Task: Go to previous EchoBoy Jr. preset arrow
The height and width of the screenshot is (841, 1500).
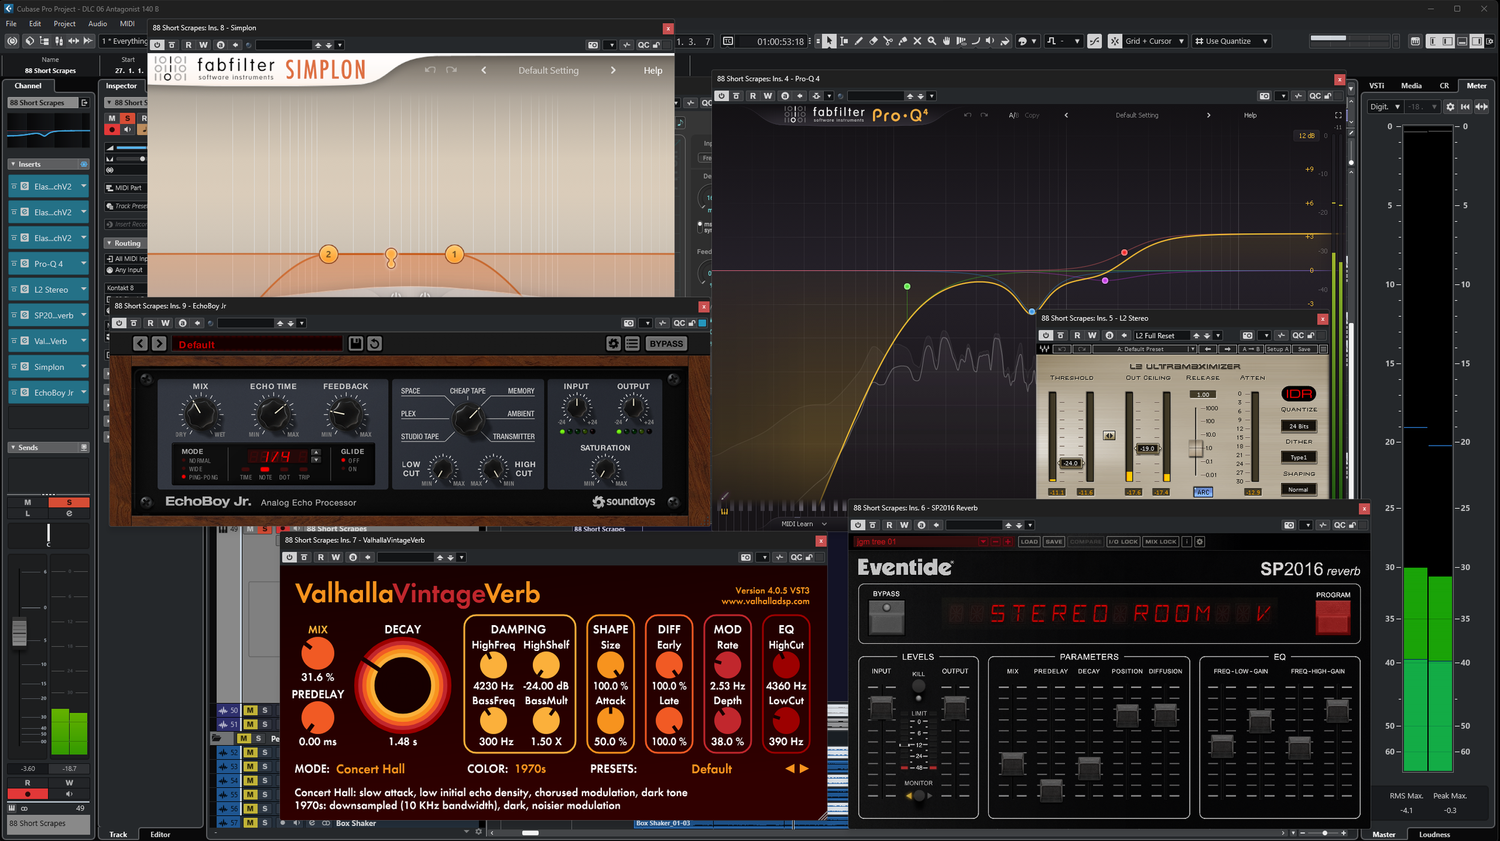Action: [140, 343]
